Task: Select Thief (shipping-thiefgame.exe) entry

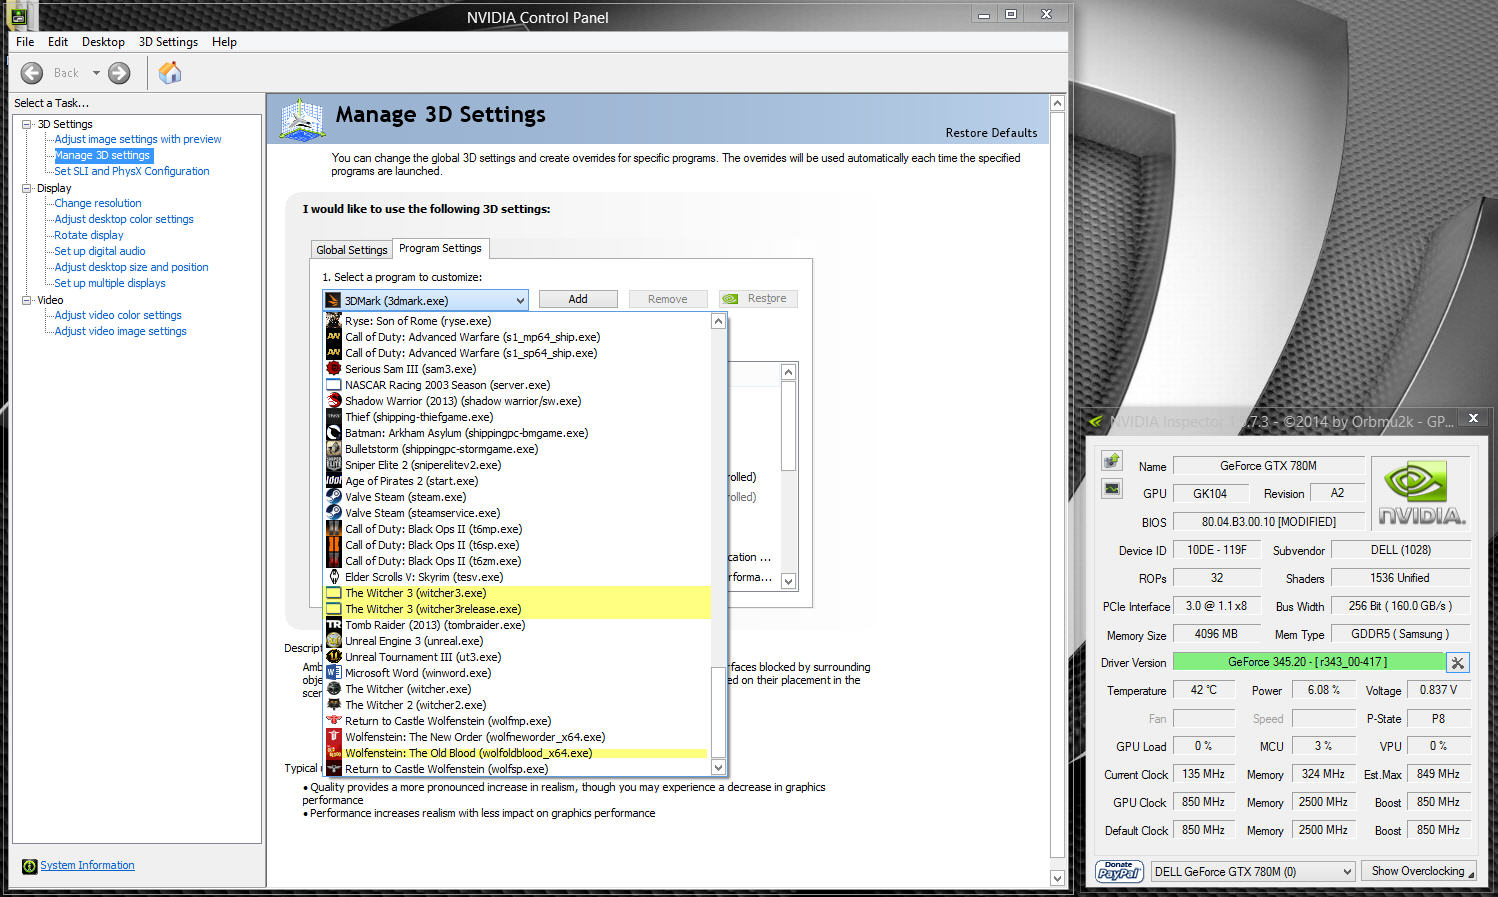Action: click(517, 417)
